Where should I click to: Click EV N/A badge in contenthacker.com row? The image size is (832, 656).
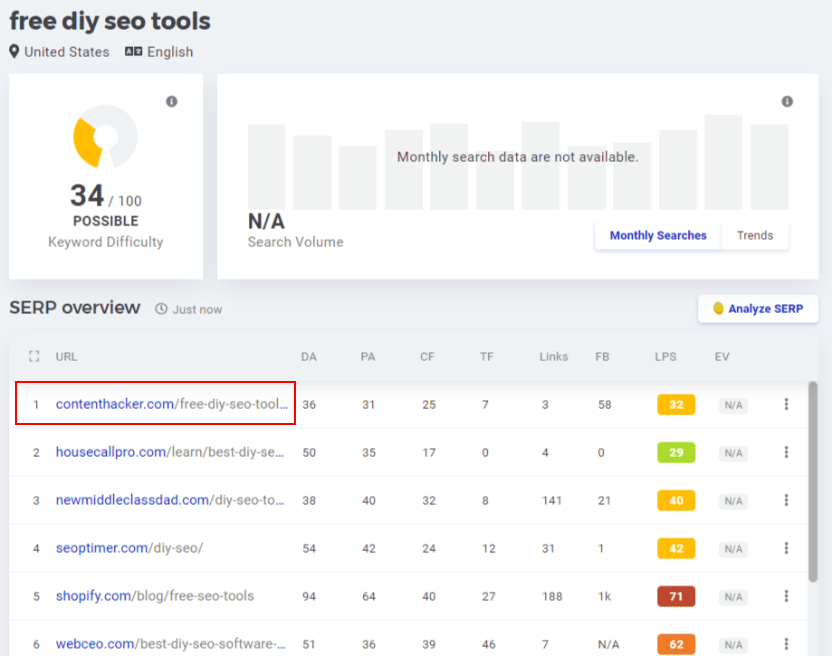click(733, 405)
